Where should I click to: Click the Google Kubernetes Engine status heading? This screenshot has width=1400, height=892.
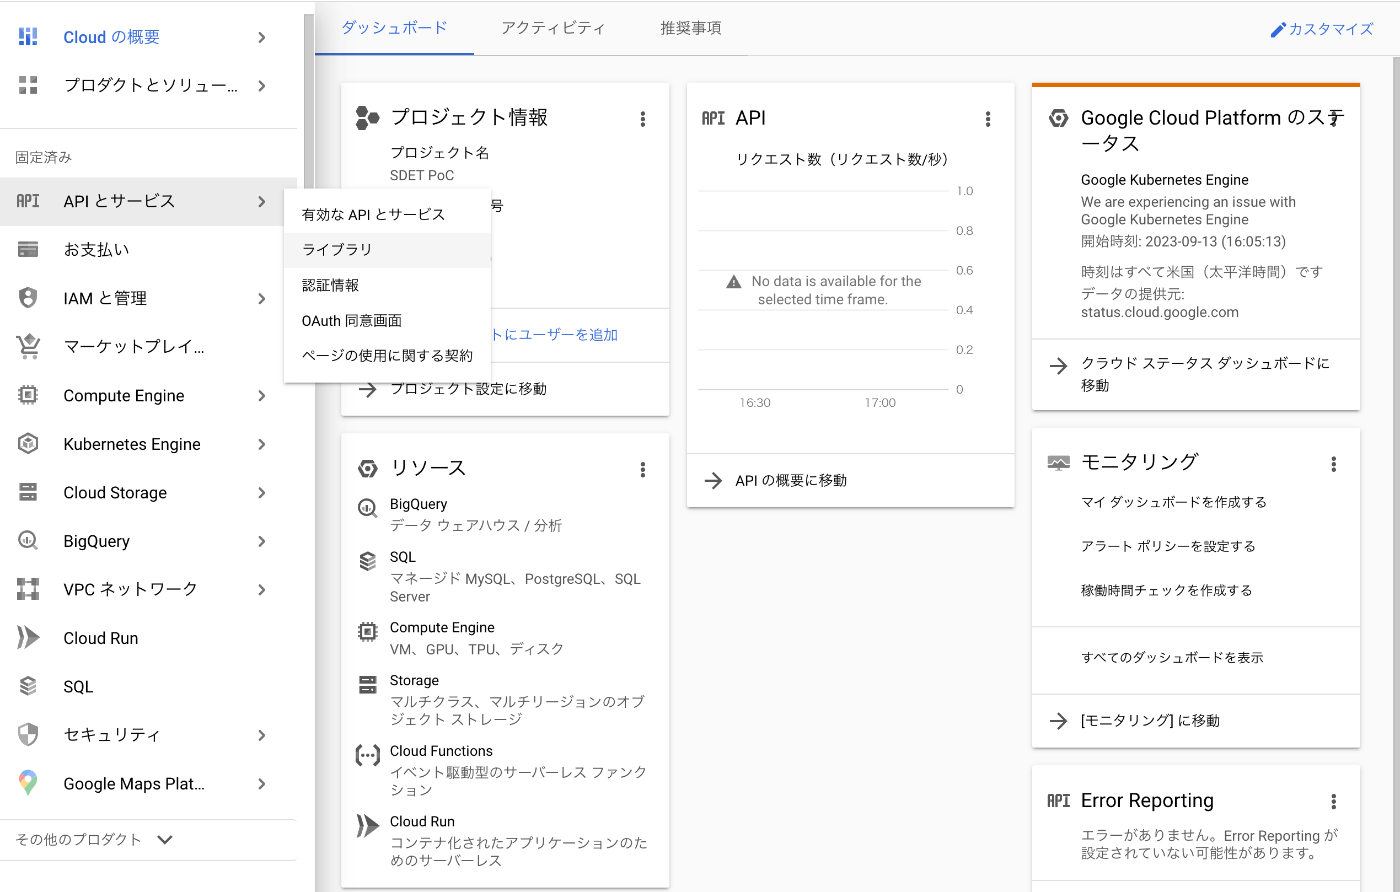click(1165, 180)
